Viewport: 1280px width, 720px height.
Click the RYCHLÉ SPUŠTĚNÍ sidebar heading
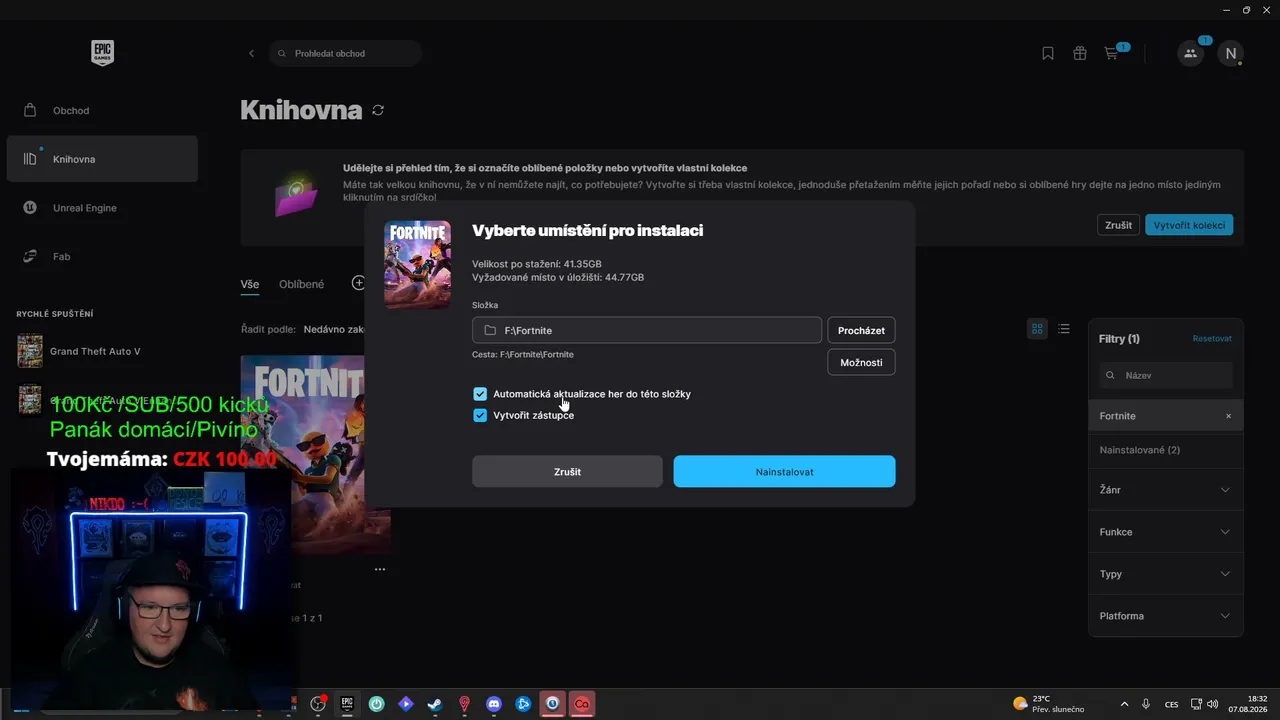(x=55, y=314)
